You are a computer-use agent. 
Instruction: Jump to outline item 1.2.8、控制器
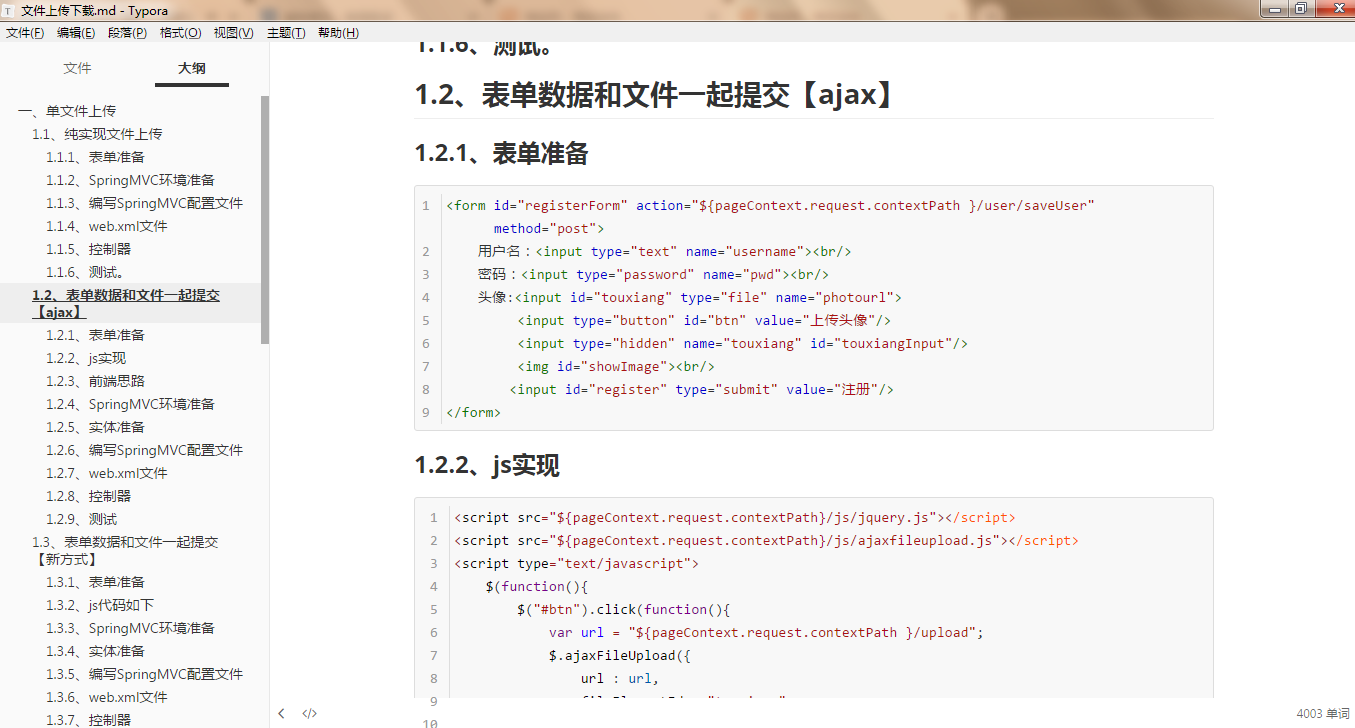[x=88, y=496]
